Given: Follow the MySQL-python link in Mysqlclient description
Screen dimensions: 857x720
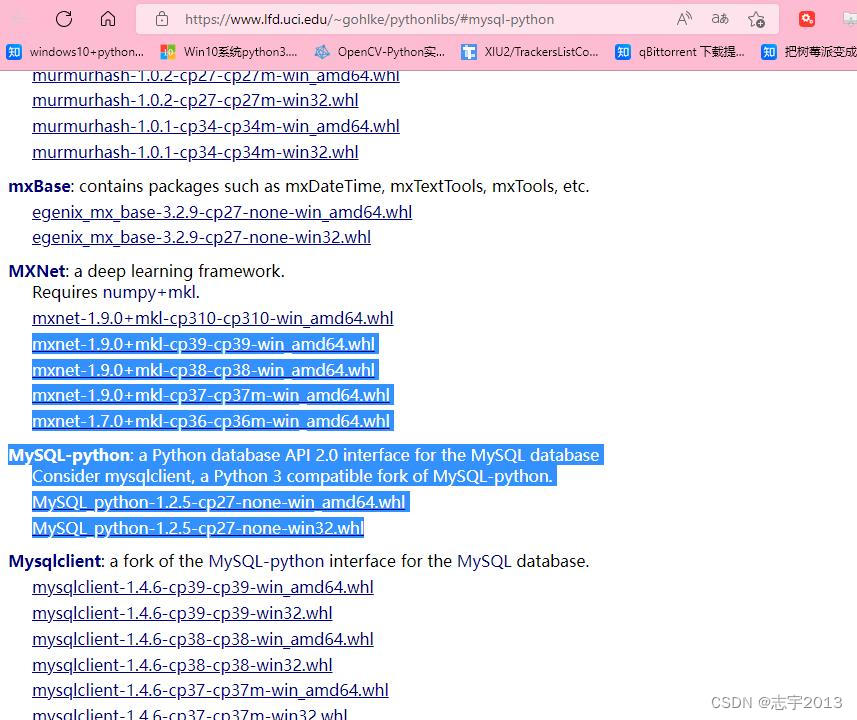Looking at the screenshot, I should pos(266,561).
